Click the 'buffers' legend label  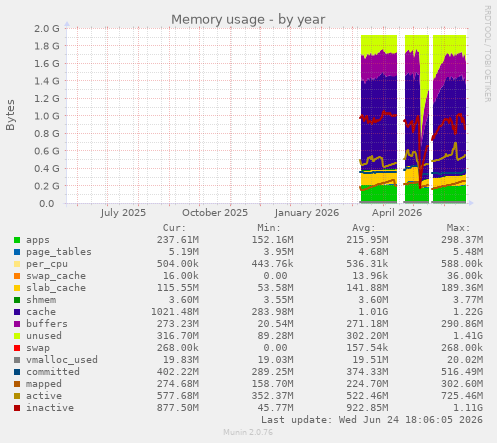[x=47, y=324]
